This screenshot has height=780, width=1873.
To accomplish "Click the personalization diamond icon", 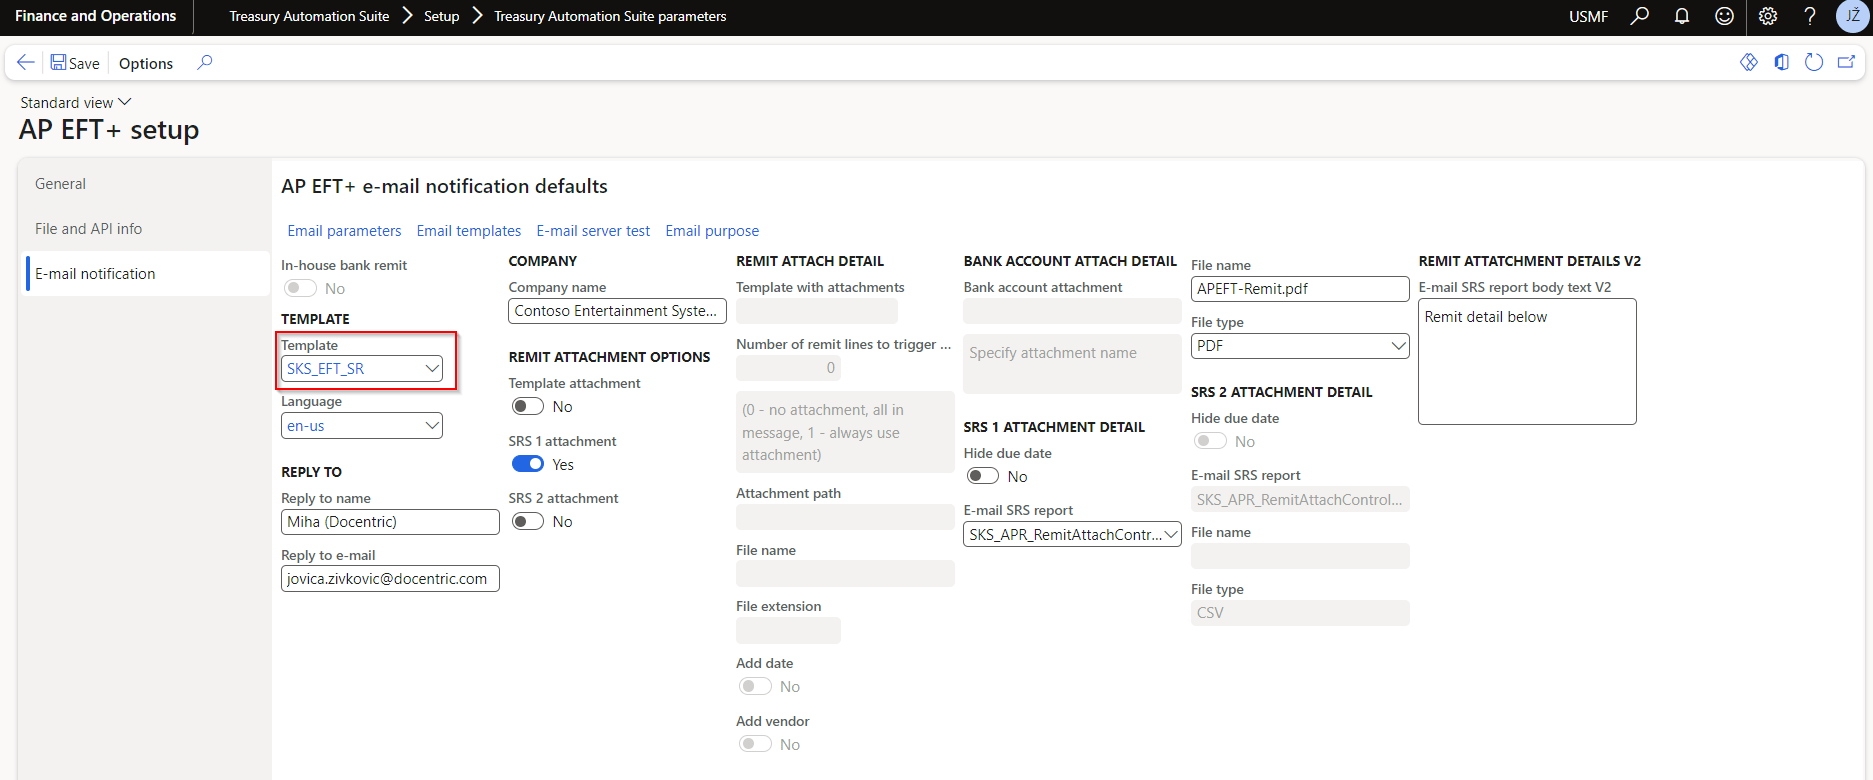I will coord(1749,62).
